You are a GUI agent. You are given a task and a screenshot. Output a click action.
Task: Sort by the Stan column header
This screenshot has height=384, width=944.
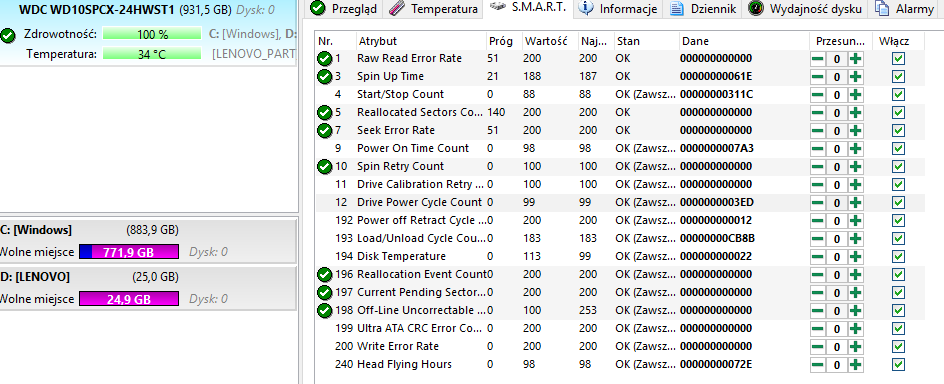point(646,42)
